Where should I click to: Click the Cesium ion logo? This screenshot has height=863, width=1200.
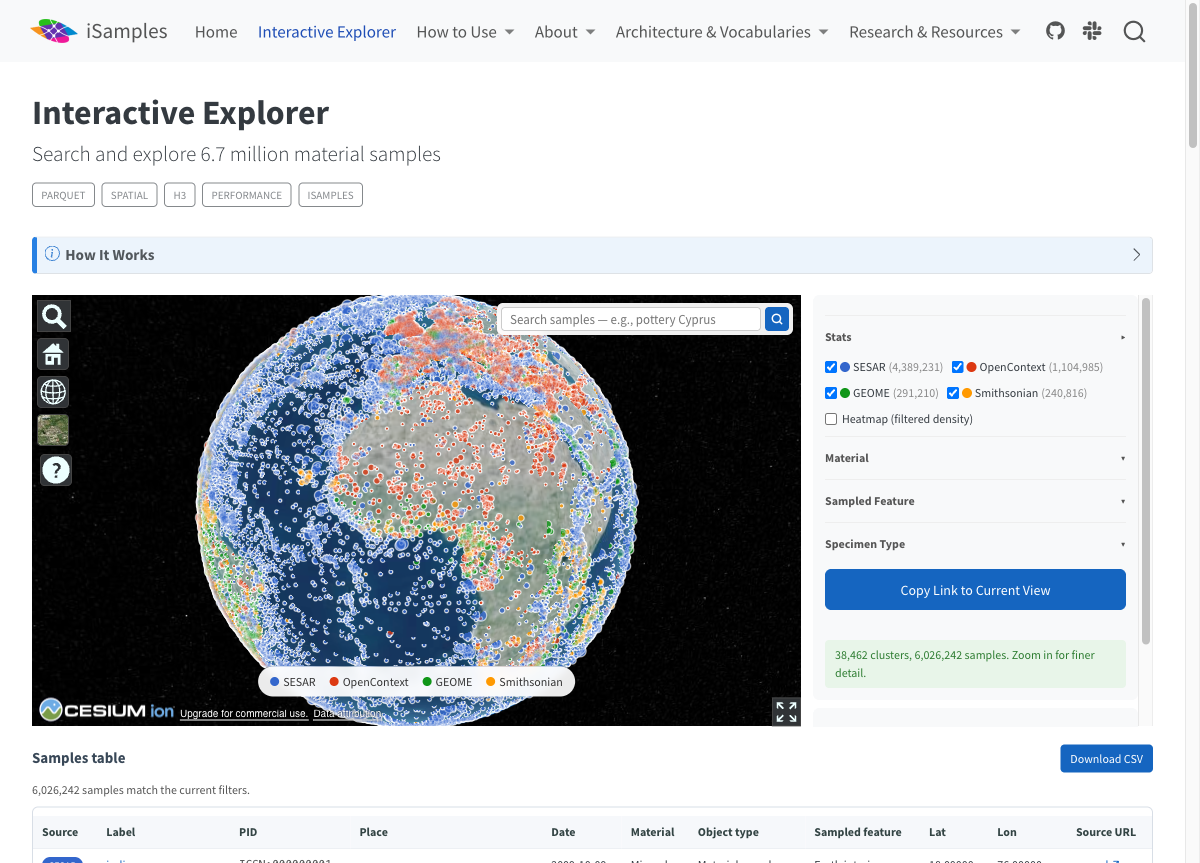107,710
